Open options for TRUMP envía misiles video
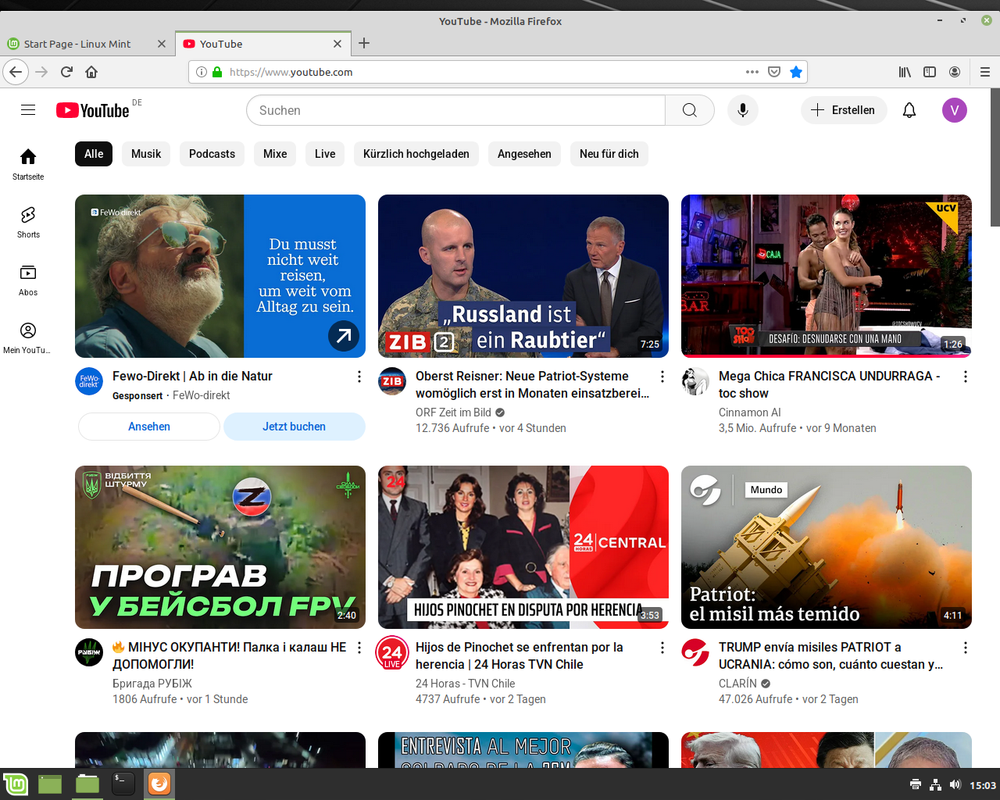Image resolution: width=1000 pixels, height=800 pixels. pyautogui.click(x=965, y=648)
